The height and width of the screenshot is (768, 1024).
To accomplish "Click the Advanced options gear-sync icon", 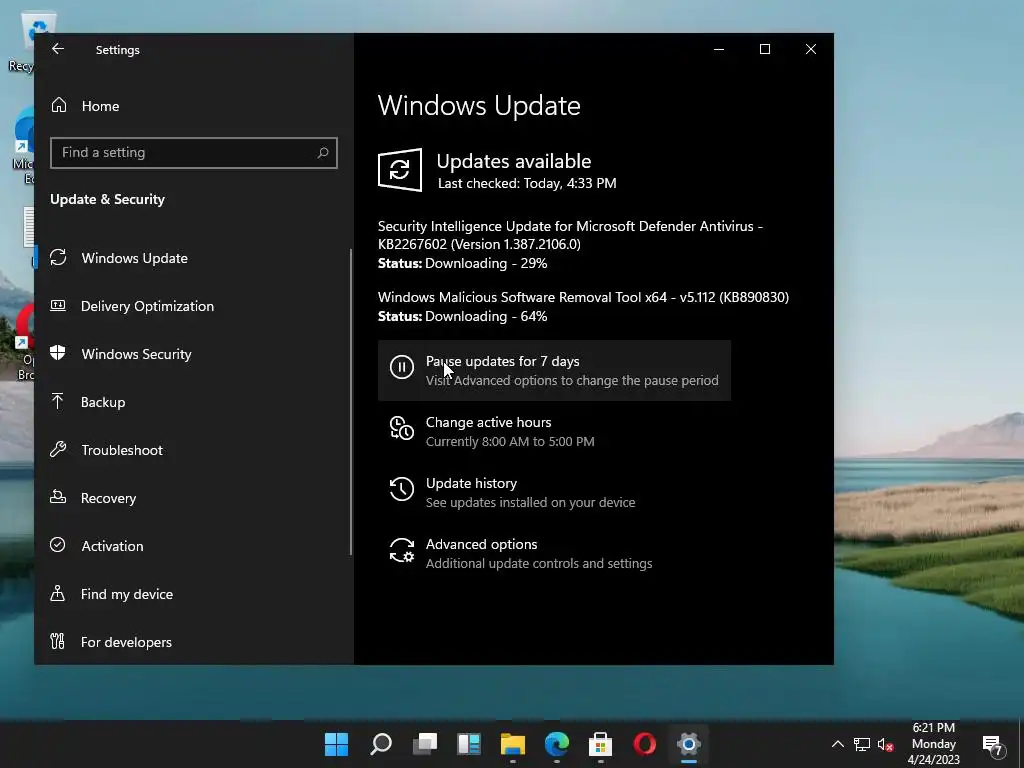I will [402, 551].
